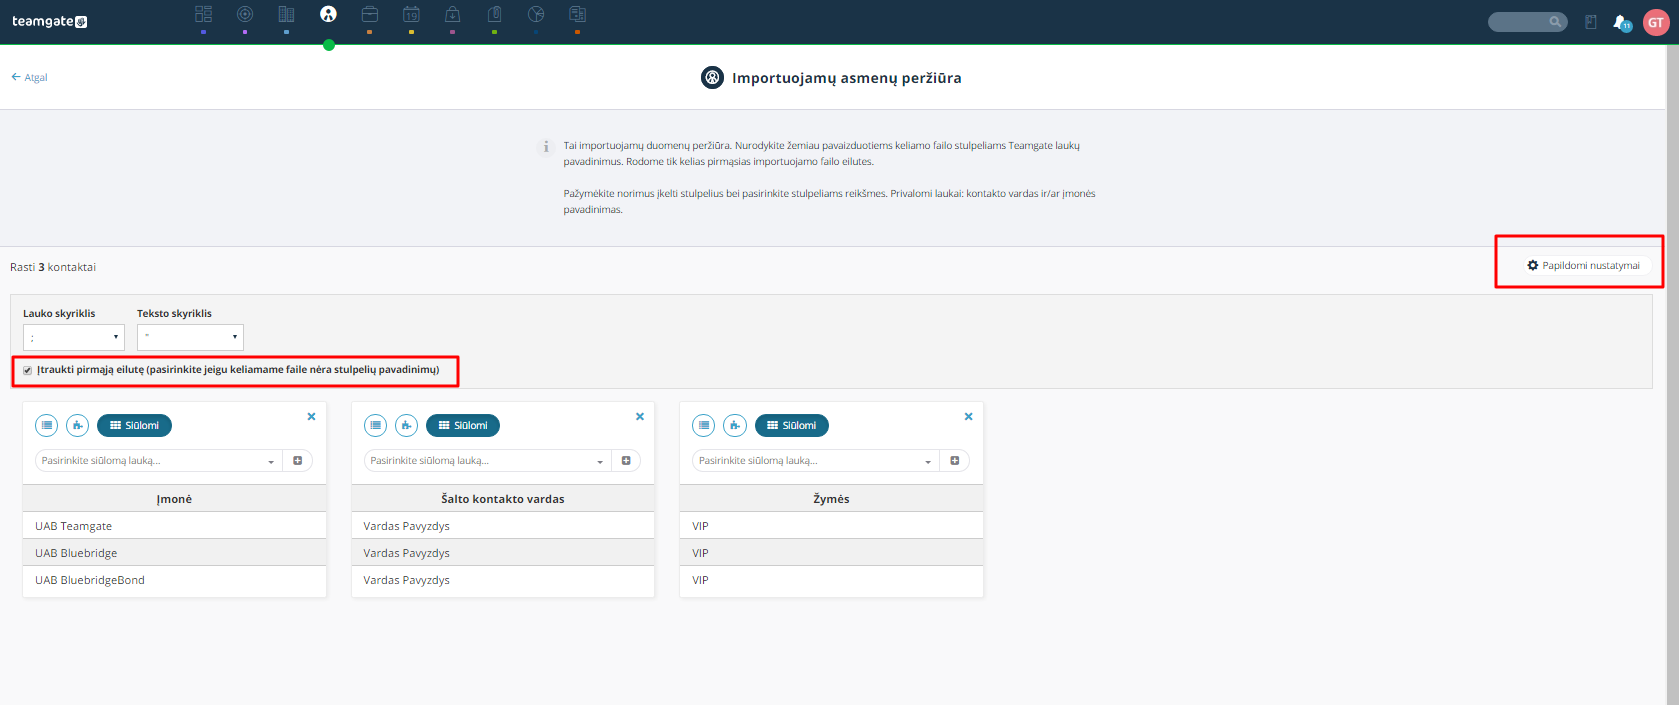Screen dimensions: 1679x705
Task: Open the notifications bell with 11 badge
Action: click(x=1621, y=22)
